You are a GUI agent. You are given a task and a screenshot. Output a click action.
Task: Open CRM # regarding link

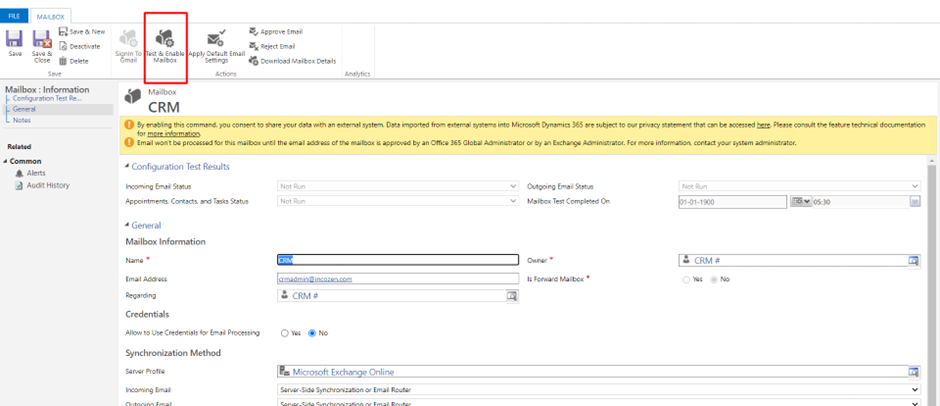(305, 296)
